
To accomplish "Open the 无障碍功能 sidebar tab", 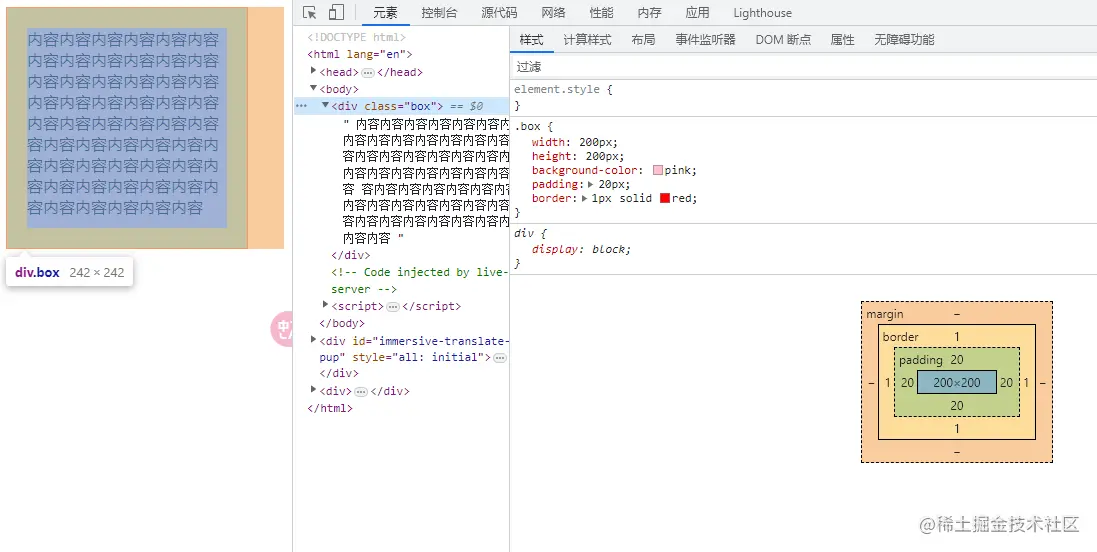I will tap(905, 40).
